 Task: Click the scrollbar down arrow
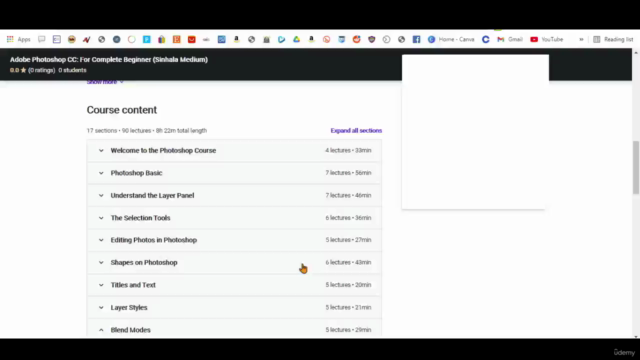pos(636,336)
